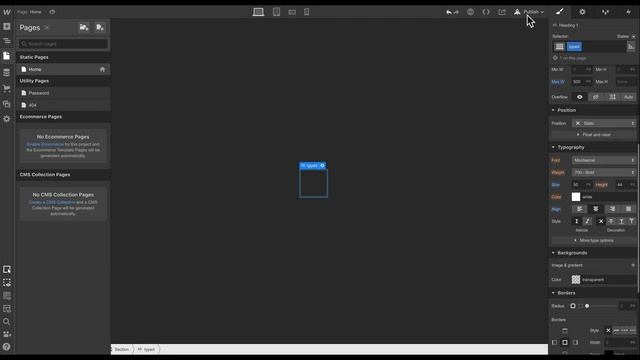
Task: Click the white text Color swatch
Action: pos(576,197)
